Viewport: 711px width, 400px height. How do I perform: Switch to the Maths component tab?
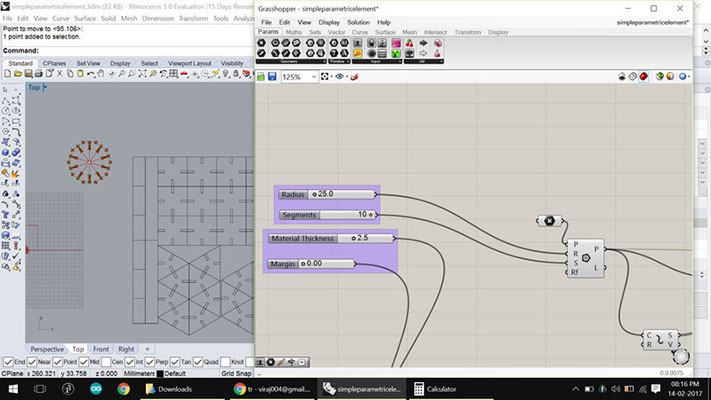point(293,32)
